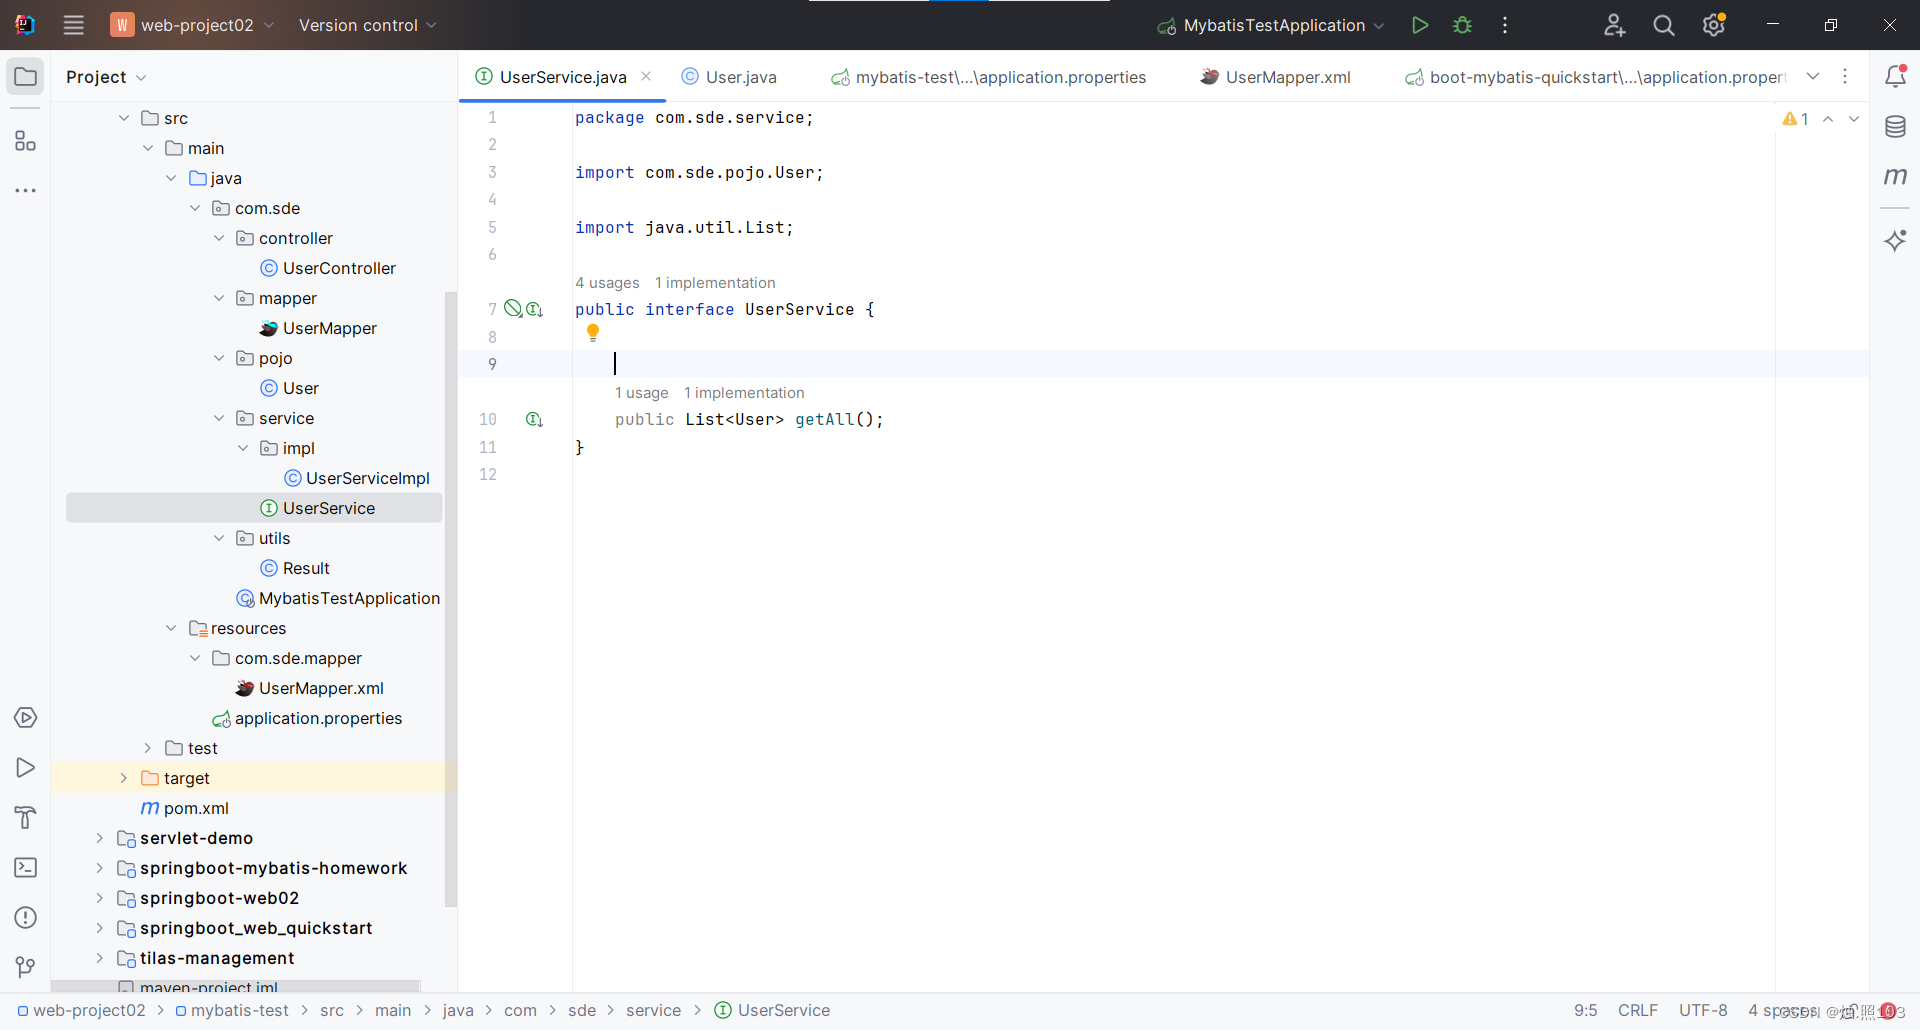Collapse the controller package
The height and width of the screenshot is (1030, 1920).
pos(219,238)
